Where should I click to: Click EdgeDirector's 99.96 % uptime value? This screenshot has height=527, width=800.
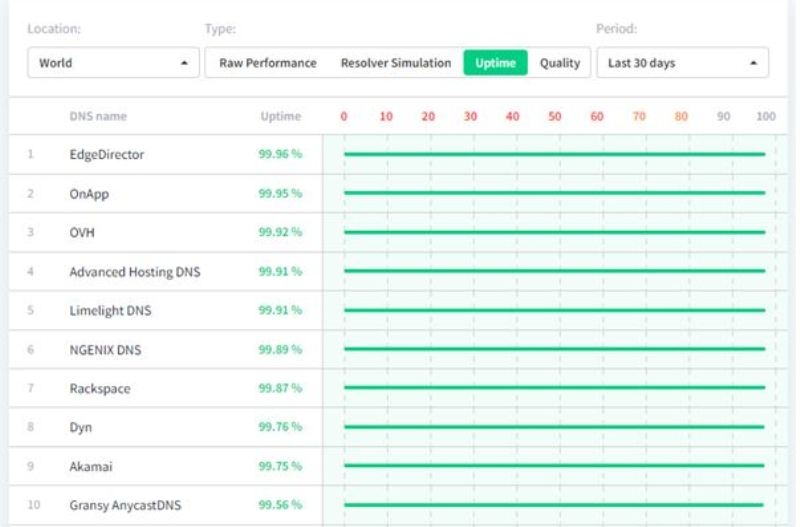pyautogui.click(x=280, y=154)
